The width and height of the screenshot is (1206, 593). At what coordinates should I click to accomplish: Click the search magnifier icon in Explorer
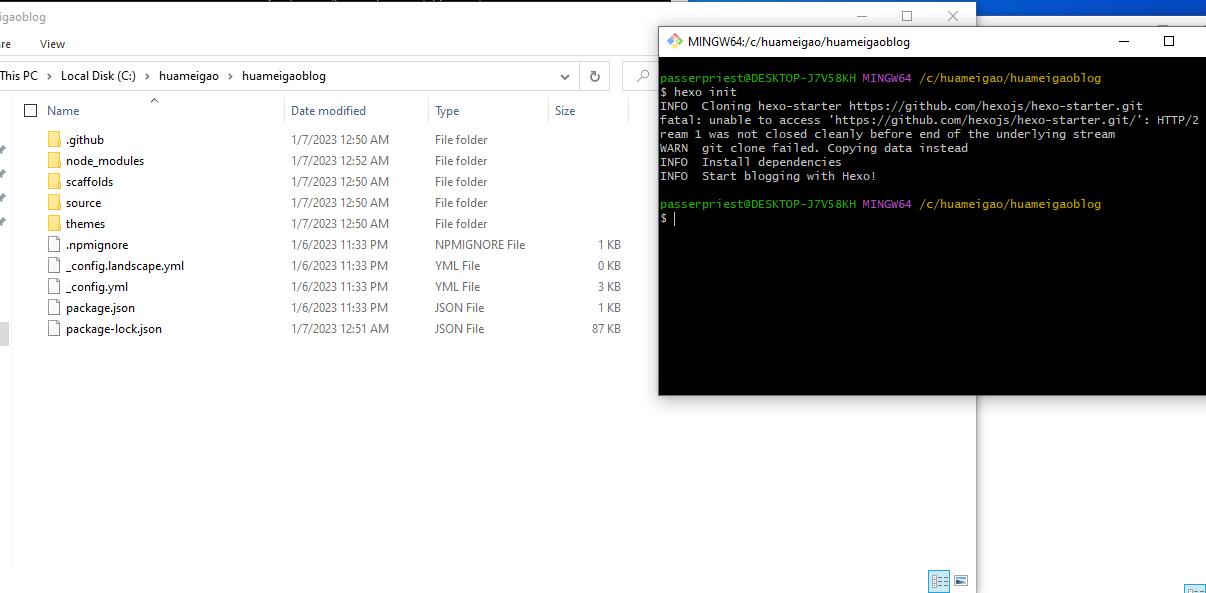[x=642, y=76]
